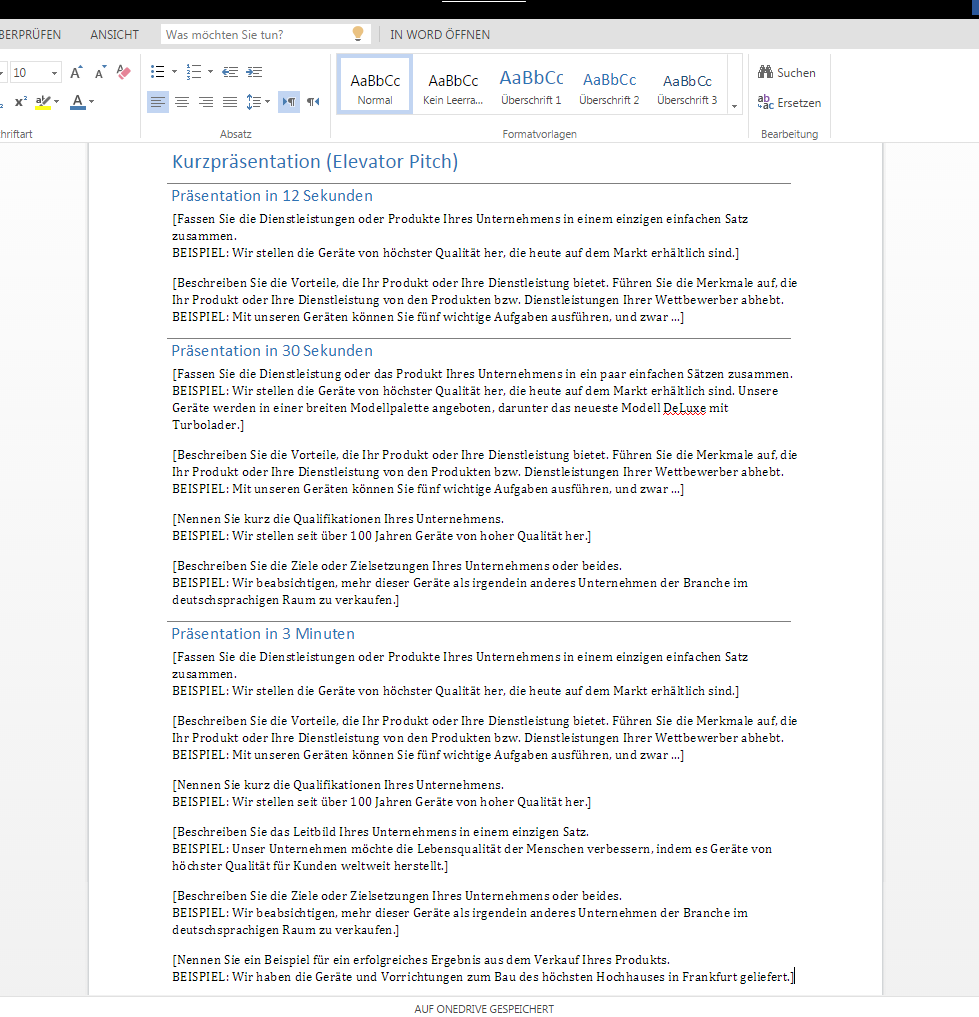Open the ANSICHT ribbon tab
979x1017 pixels.
115,34
